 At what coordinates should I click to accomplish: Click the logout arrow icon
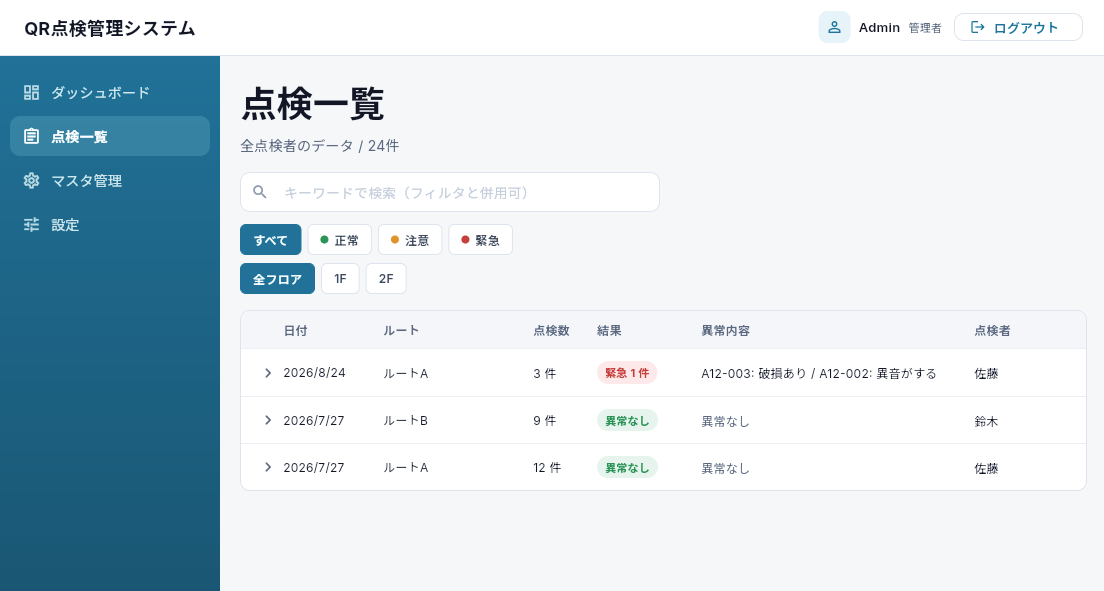[x=977, y=27]
